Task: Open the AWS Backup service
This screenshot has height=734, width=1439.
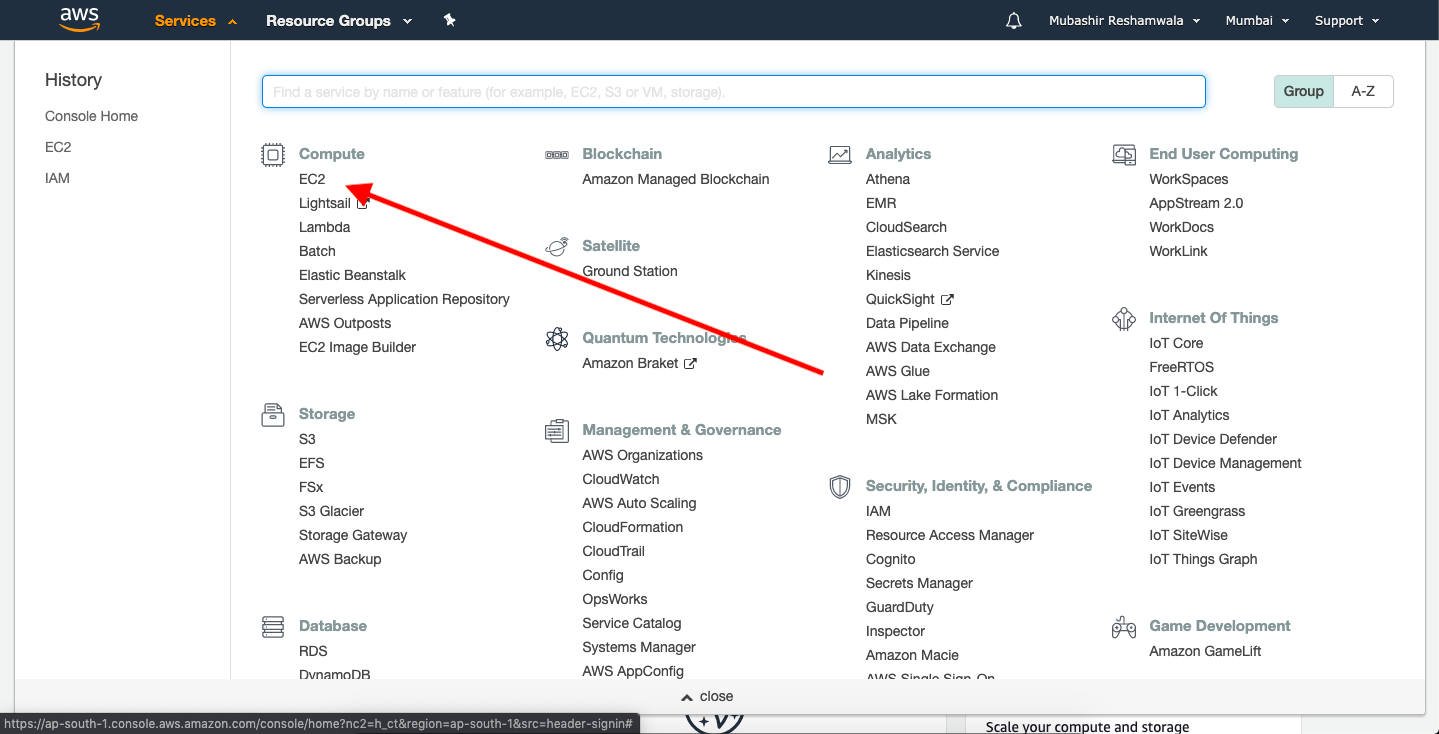Action: pyautogui.click(x=340, y=559)
